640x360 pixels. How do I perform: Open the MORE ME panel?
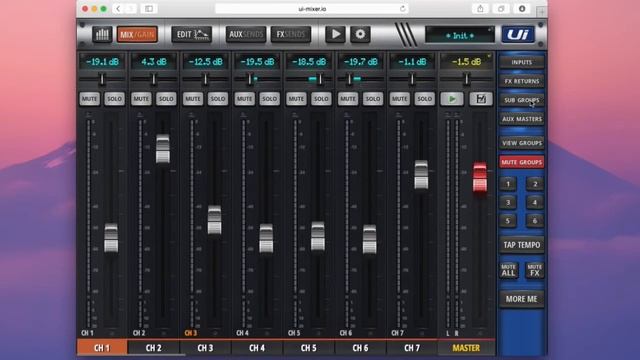[x=522, y=299]
